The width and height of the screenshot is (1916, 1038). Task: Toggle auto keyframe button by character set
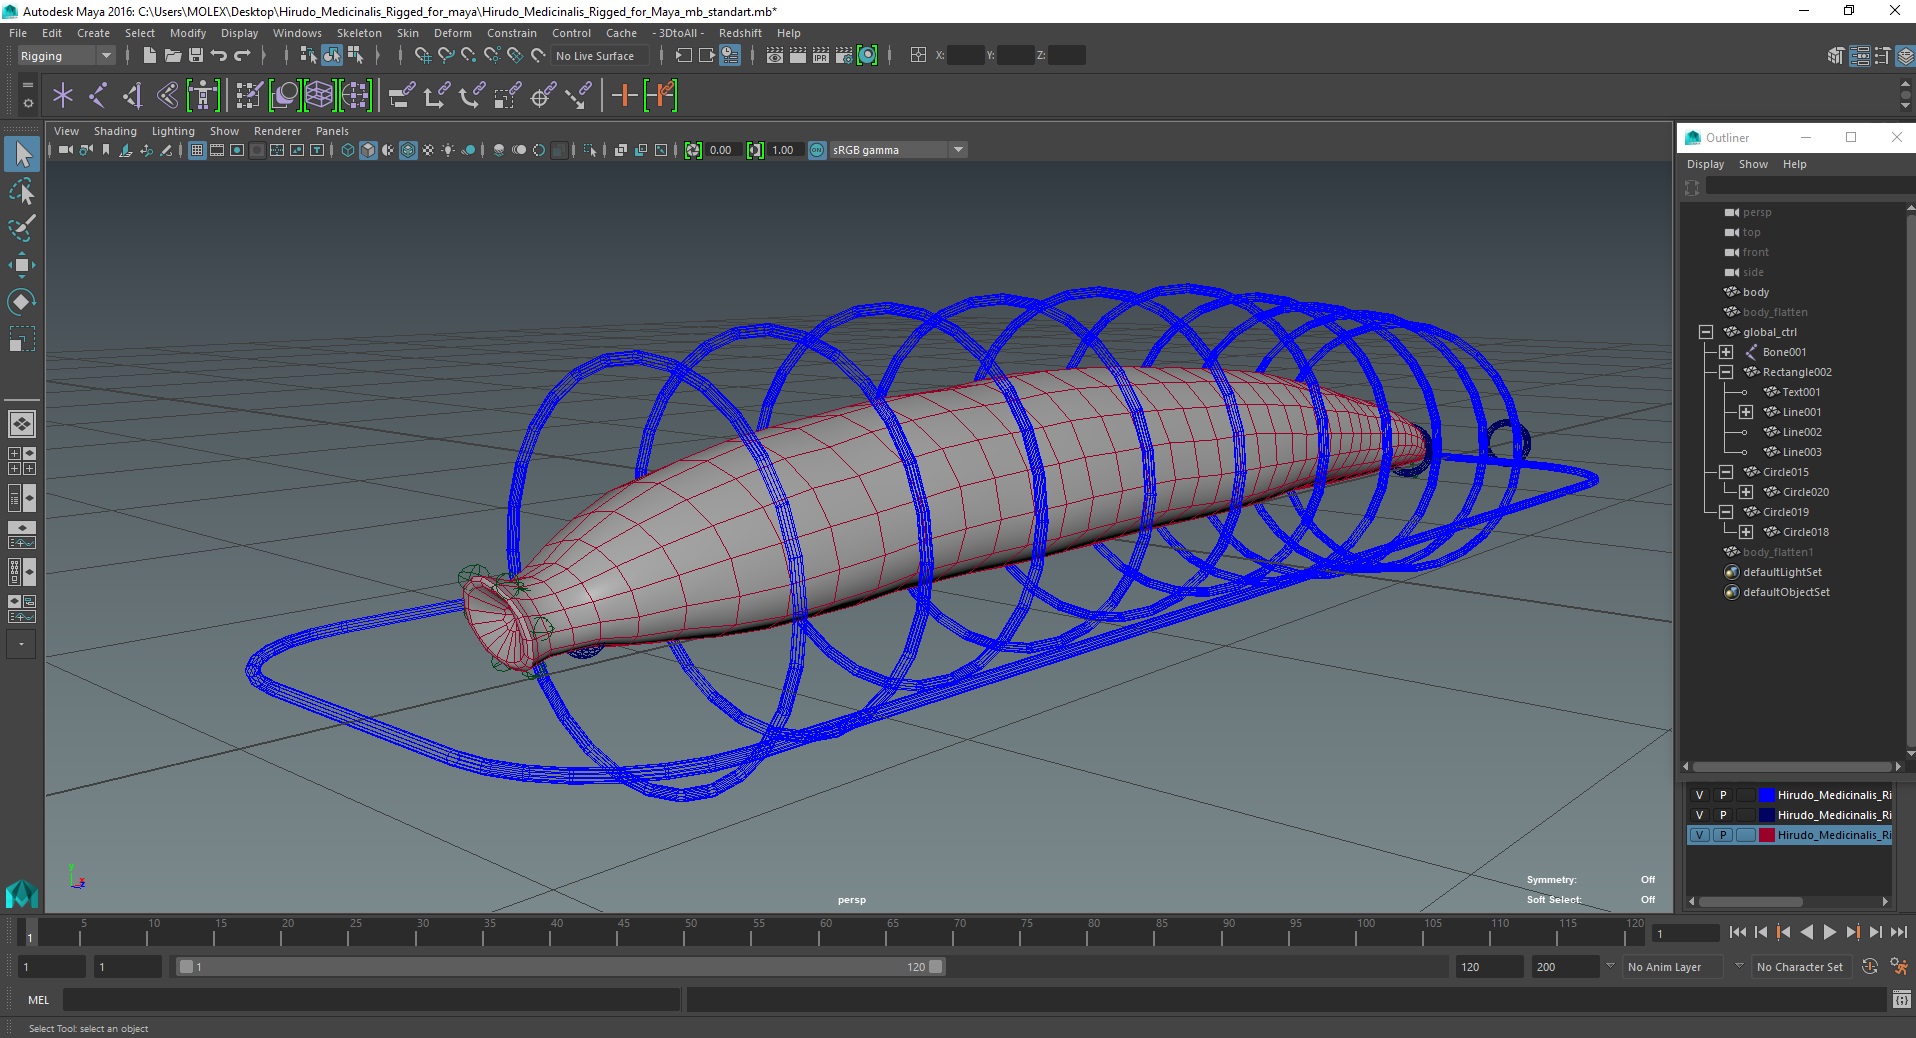[x=1870, y=967]
